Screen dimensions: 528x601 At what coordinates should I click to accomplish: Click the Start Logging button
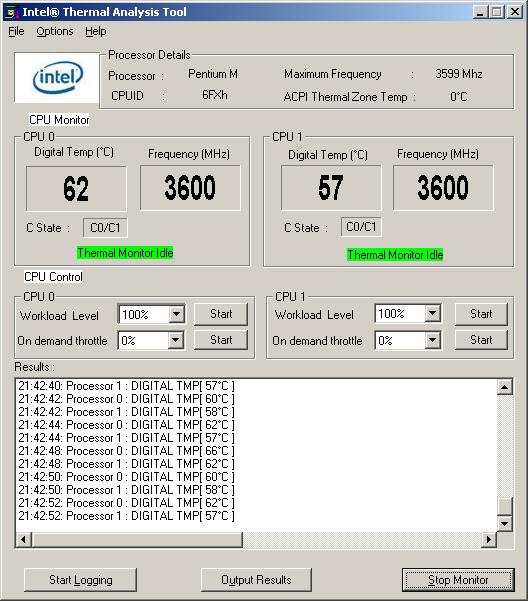coord(80,580)
